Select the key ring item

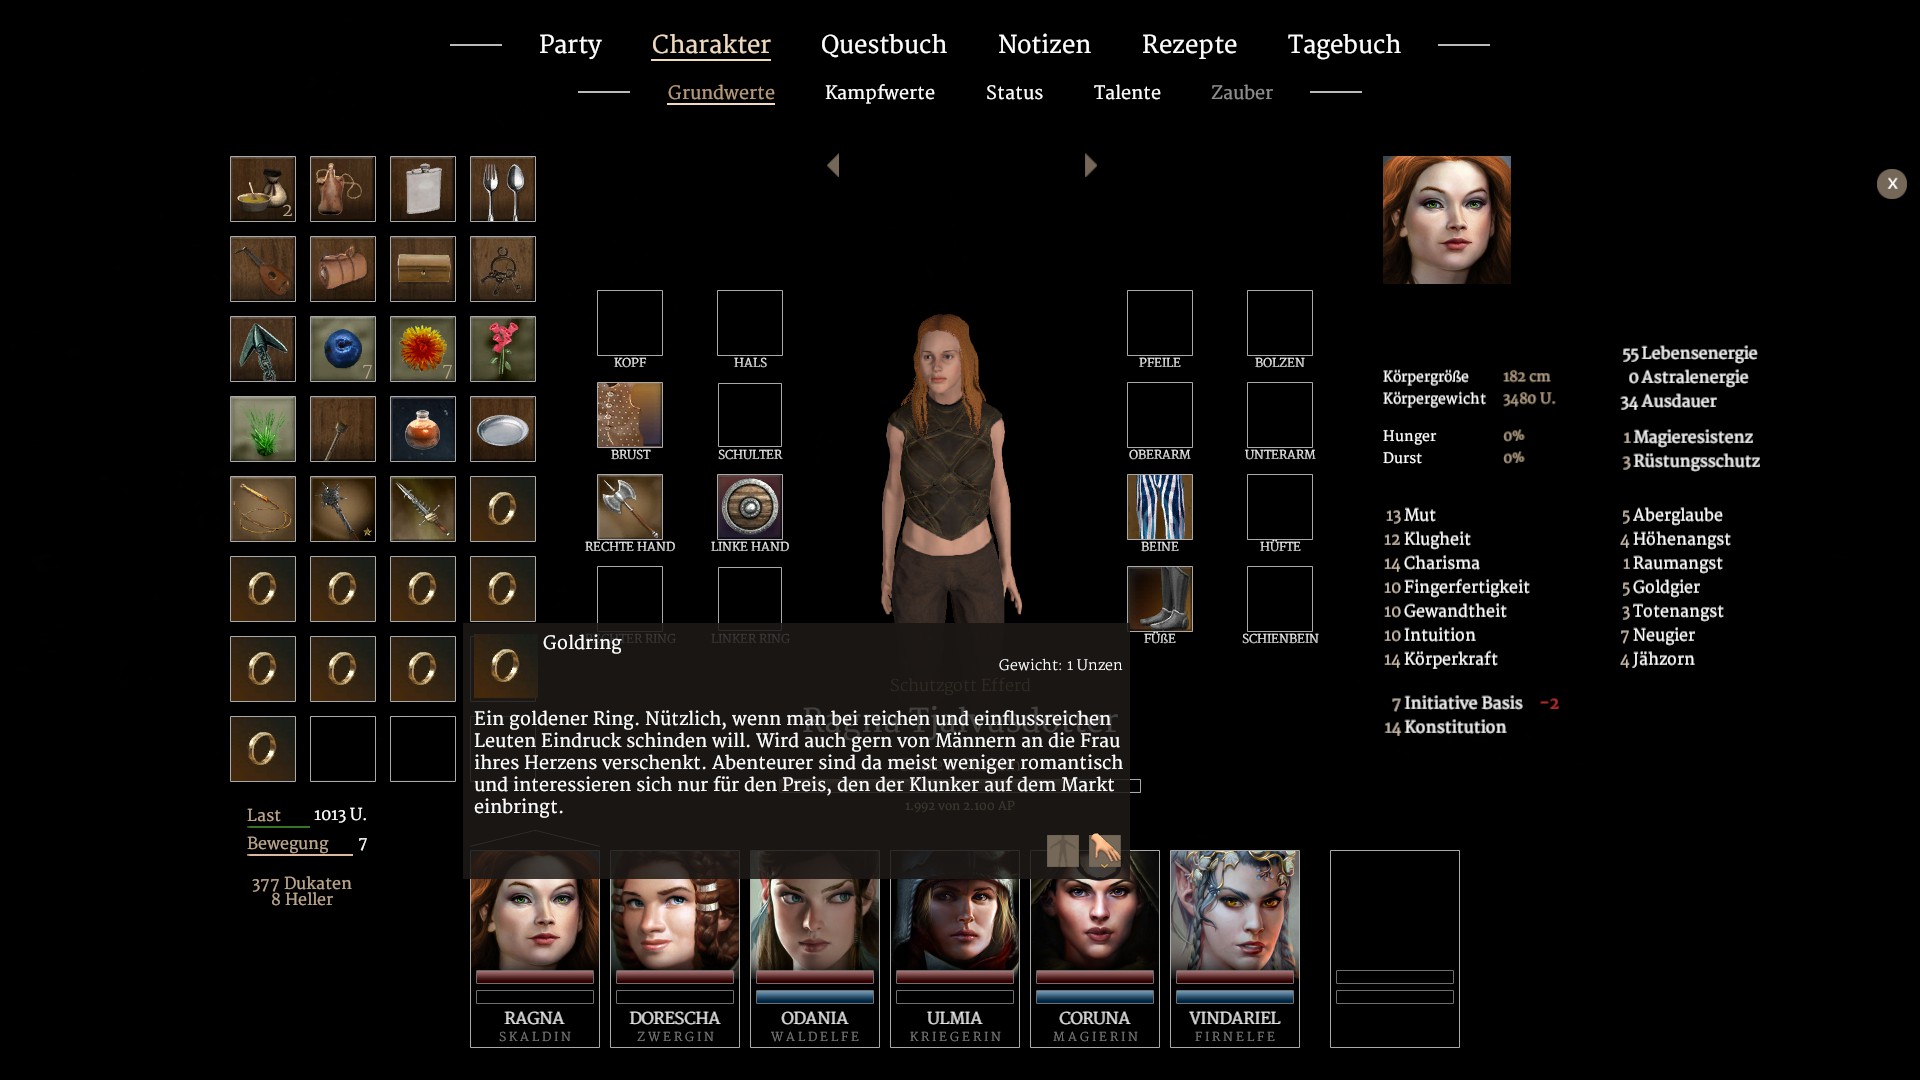503,269
